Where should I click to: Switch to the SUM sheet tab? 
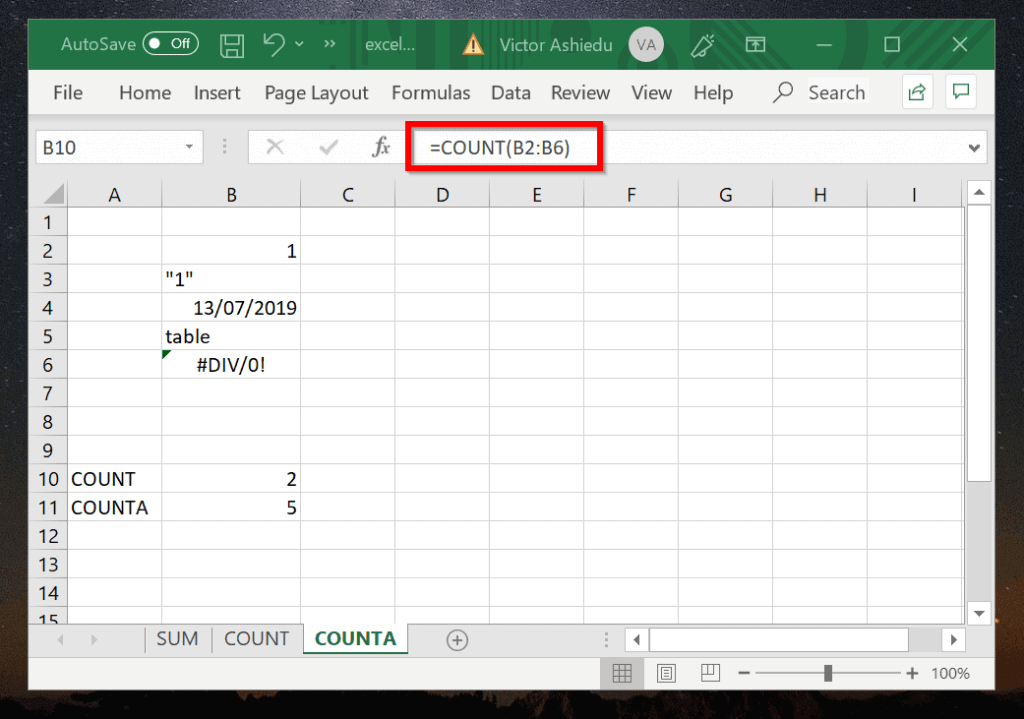(177, 639)
